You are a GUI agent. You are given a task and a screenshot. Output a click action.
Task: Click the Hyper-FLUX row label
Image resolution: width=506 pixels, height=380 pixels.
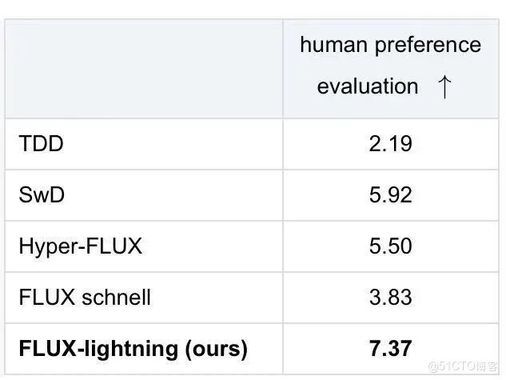[x=80, y=247]
